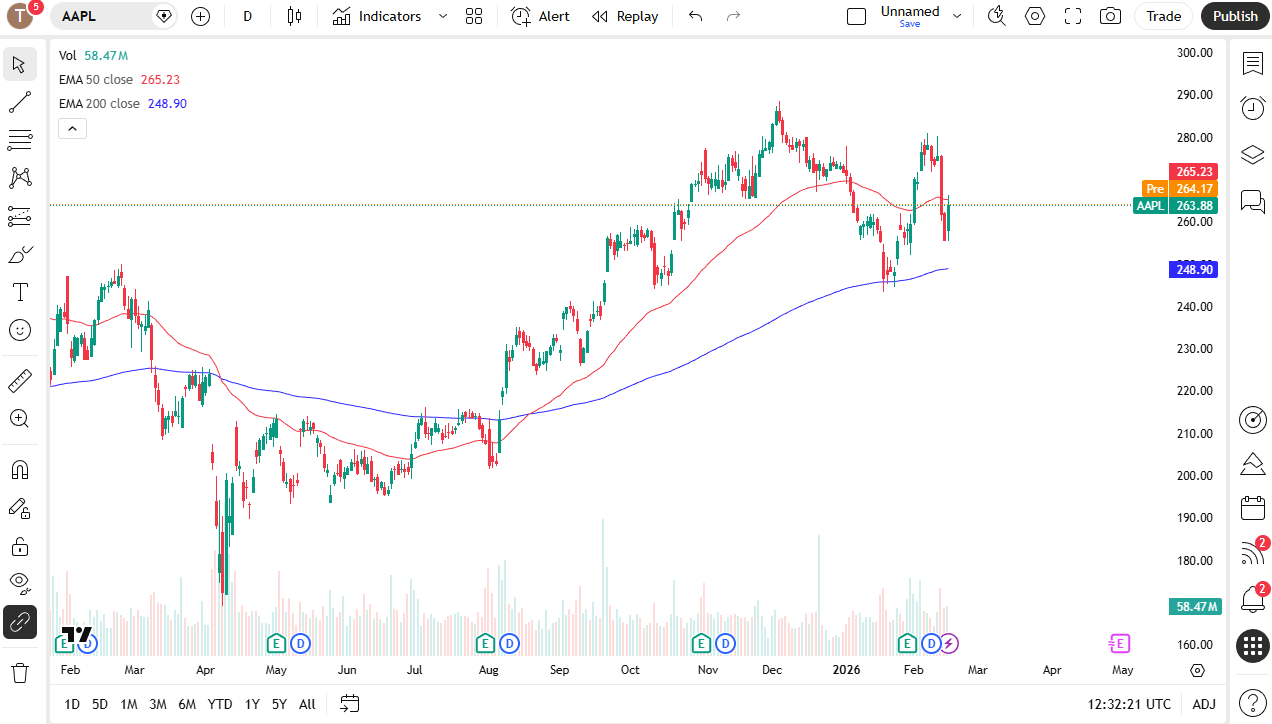Open price scale settings gear icon
The image size is (1272, 724).
[x=1198, y=670]
